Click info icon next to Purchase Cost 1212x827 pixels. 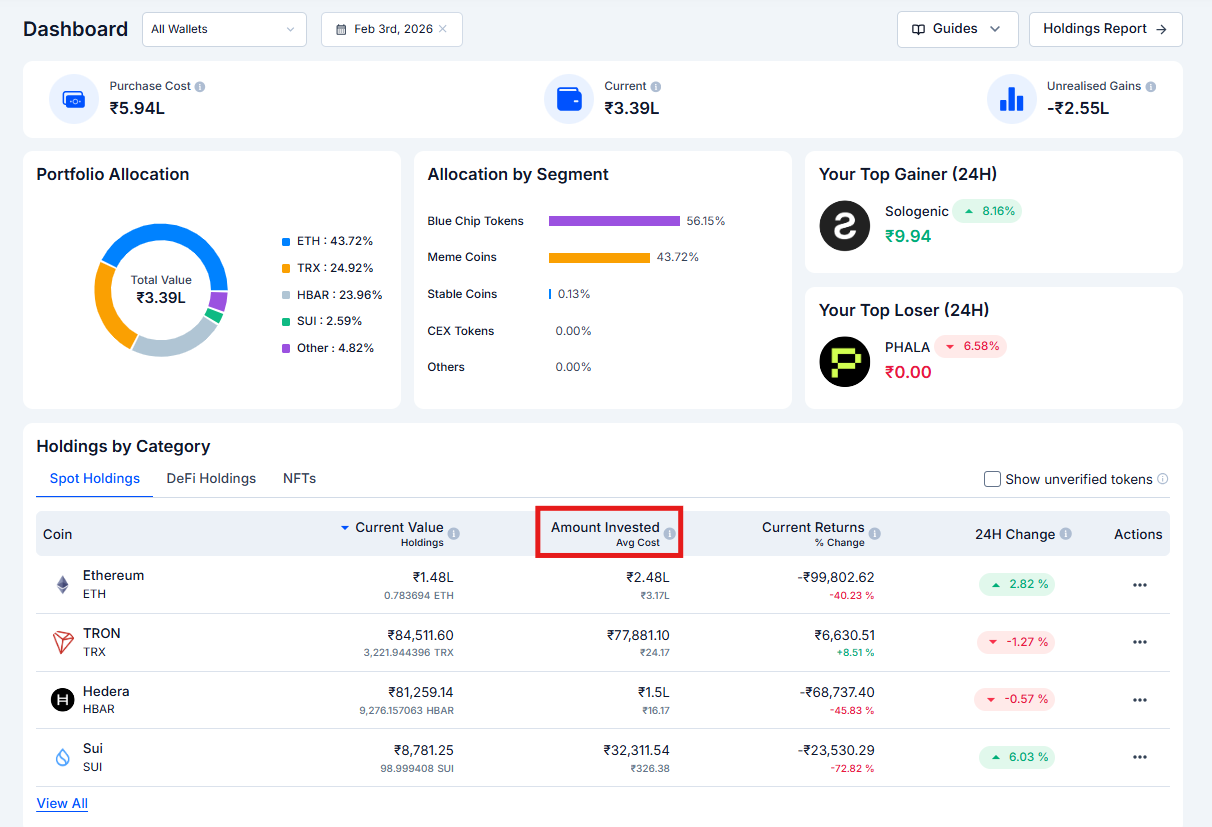click(200, 87)
